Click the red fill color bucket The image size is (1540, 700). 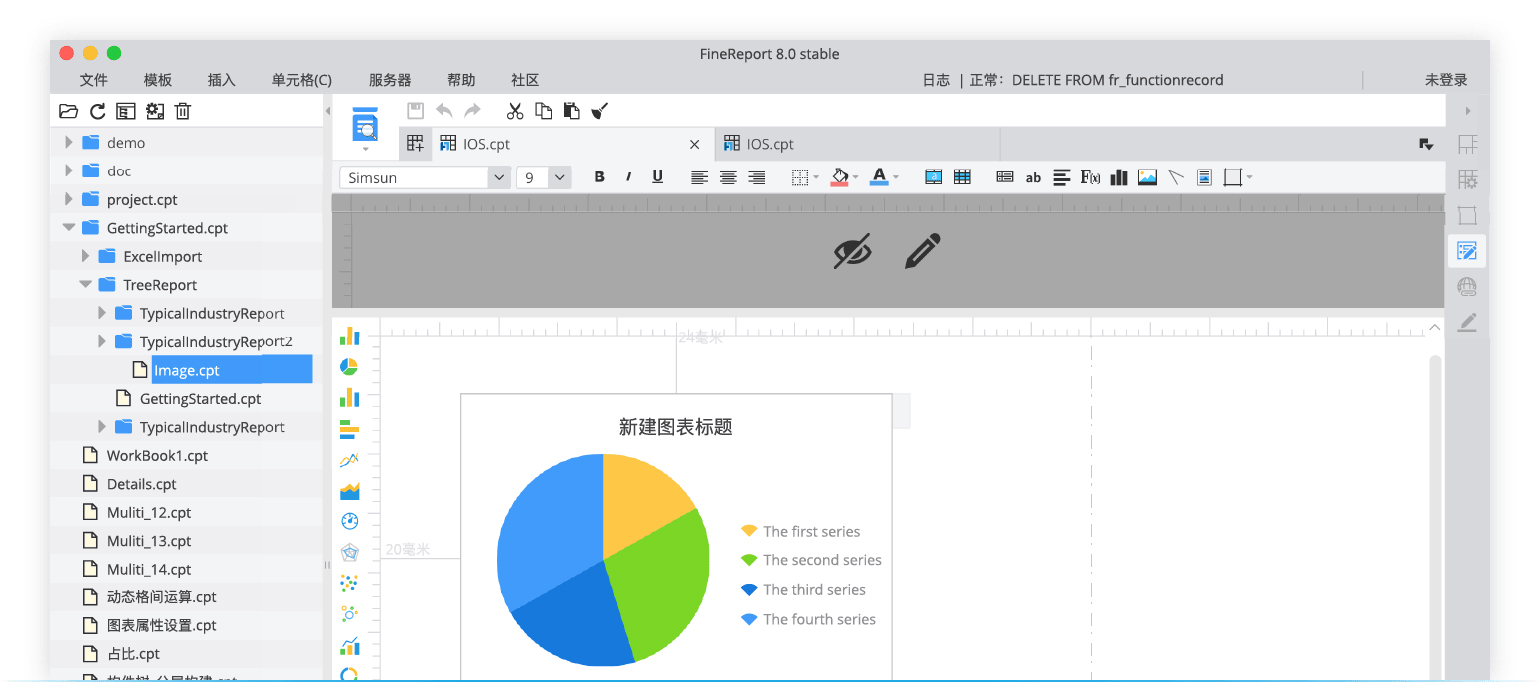point(838,177)
